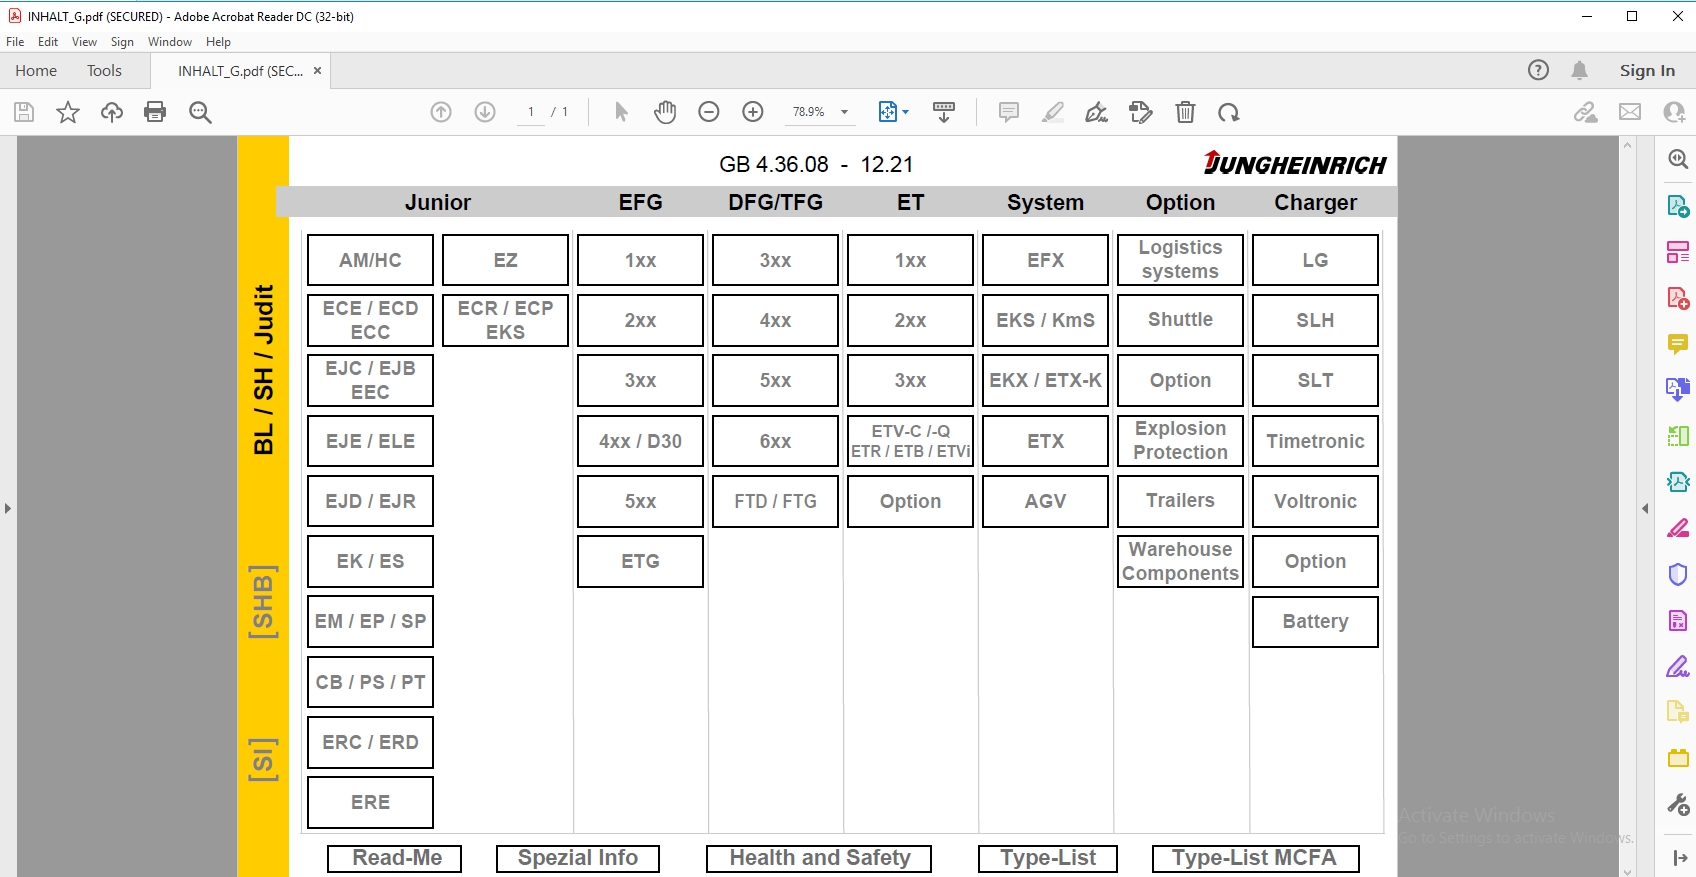The image size is (1696, 877).
Task: Open the Window menu
Action: click(x=170, y=42)
